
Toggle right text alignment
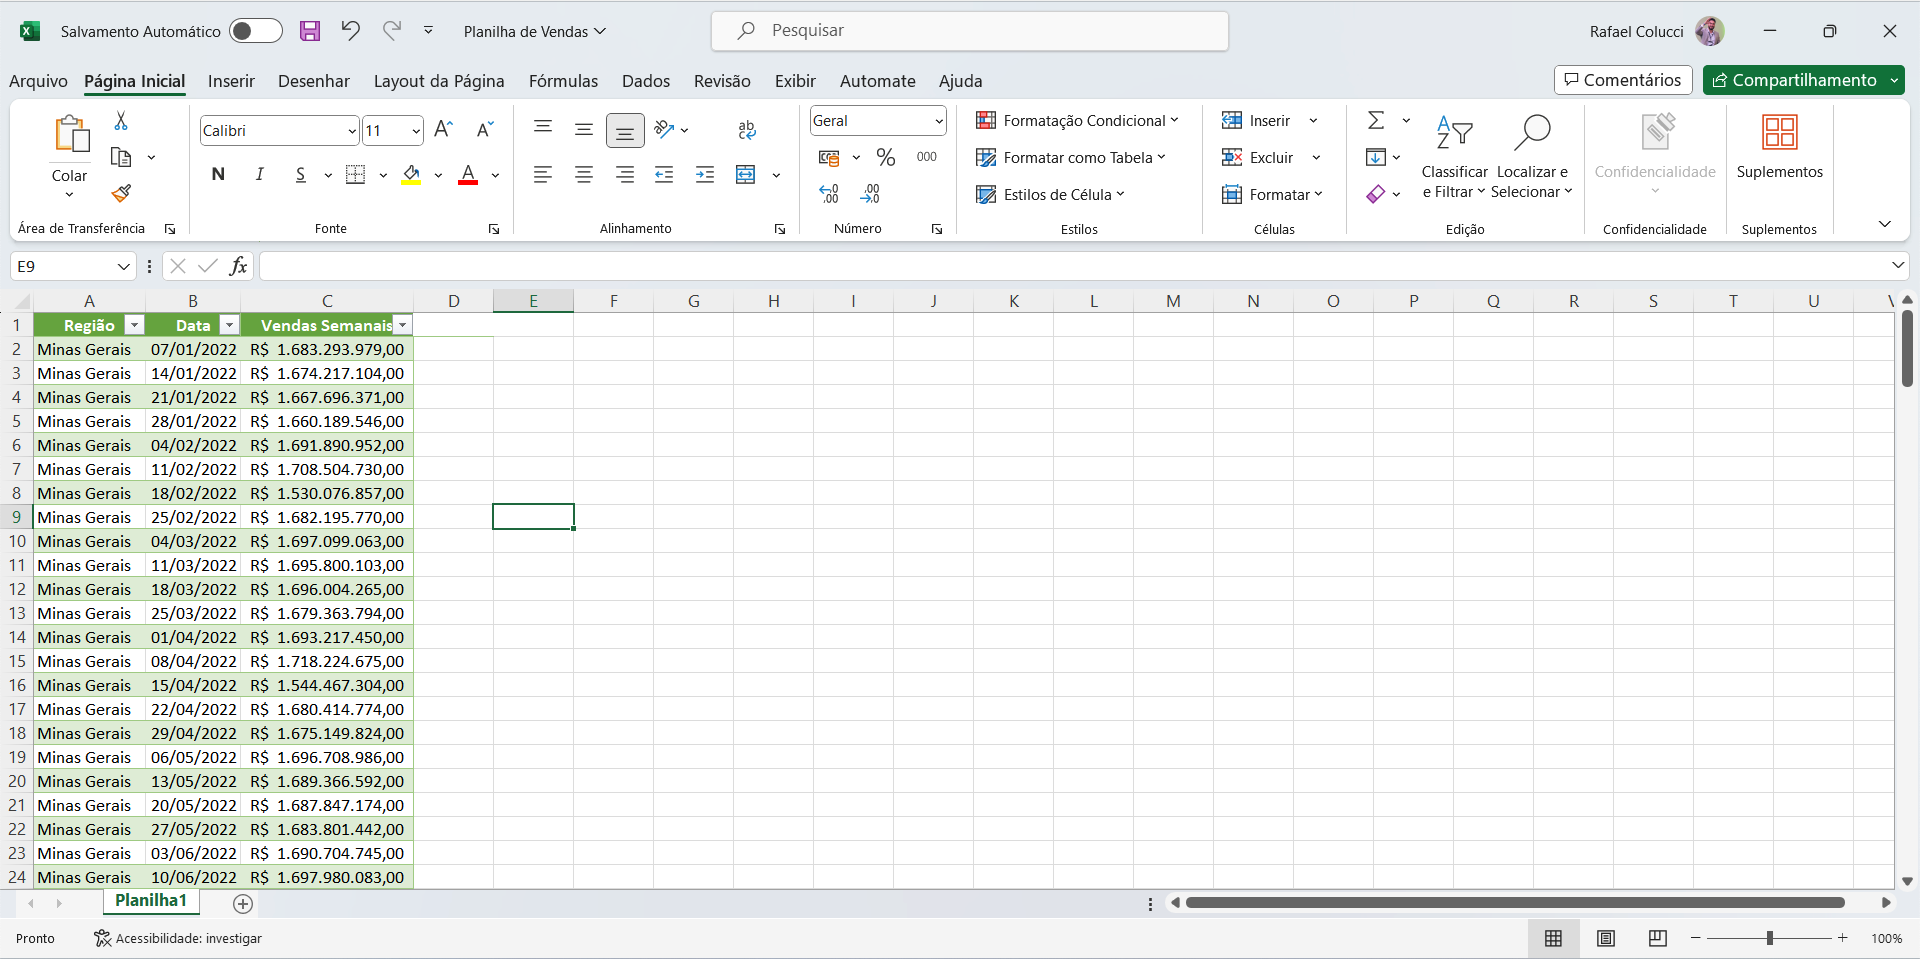pos(625,175)
